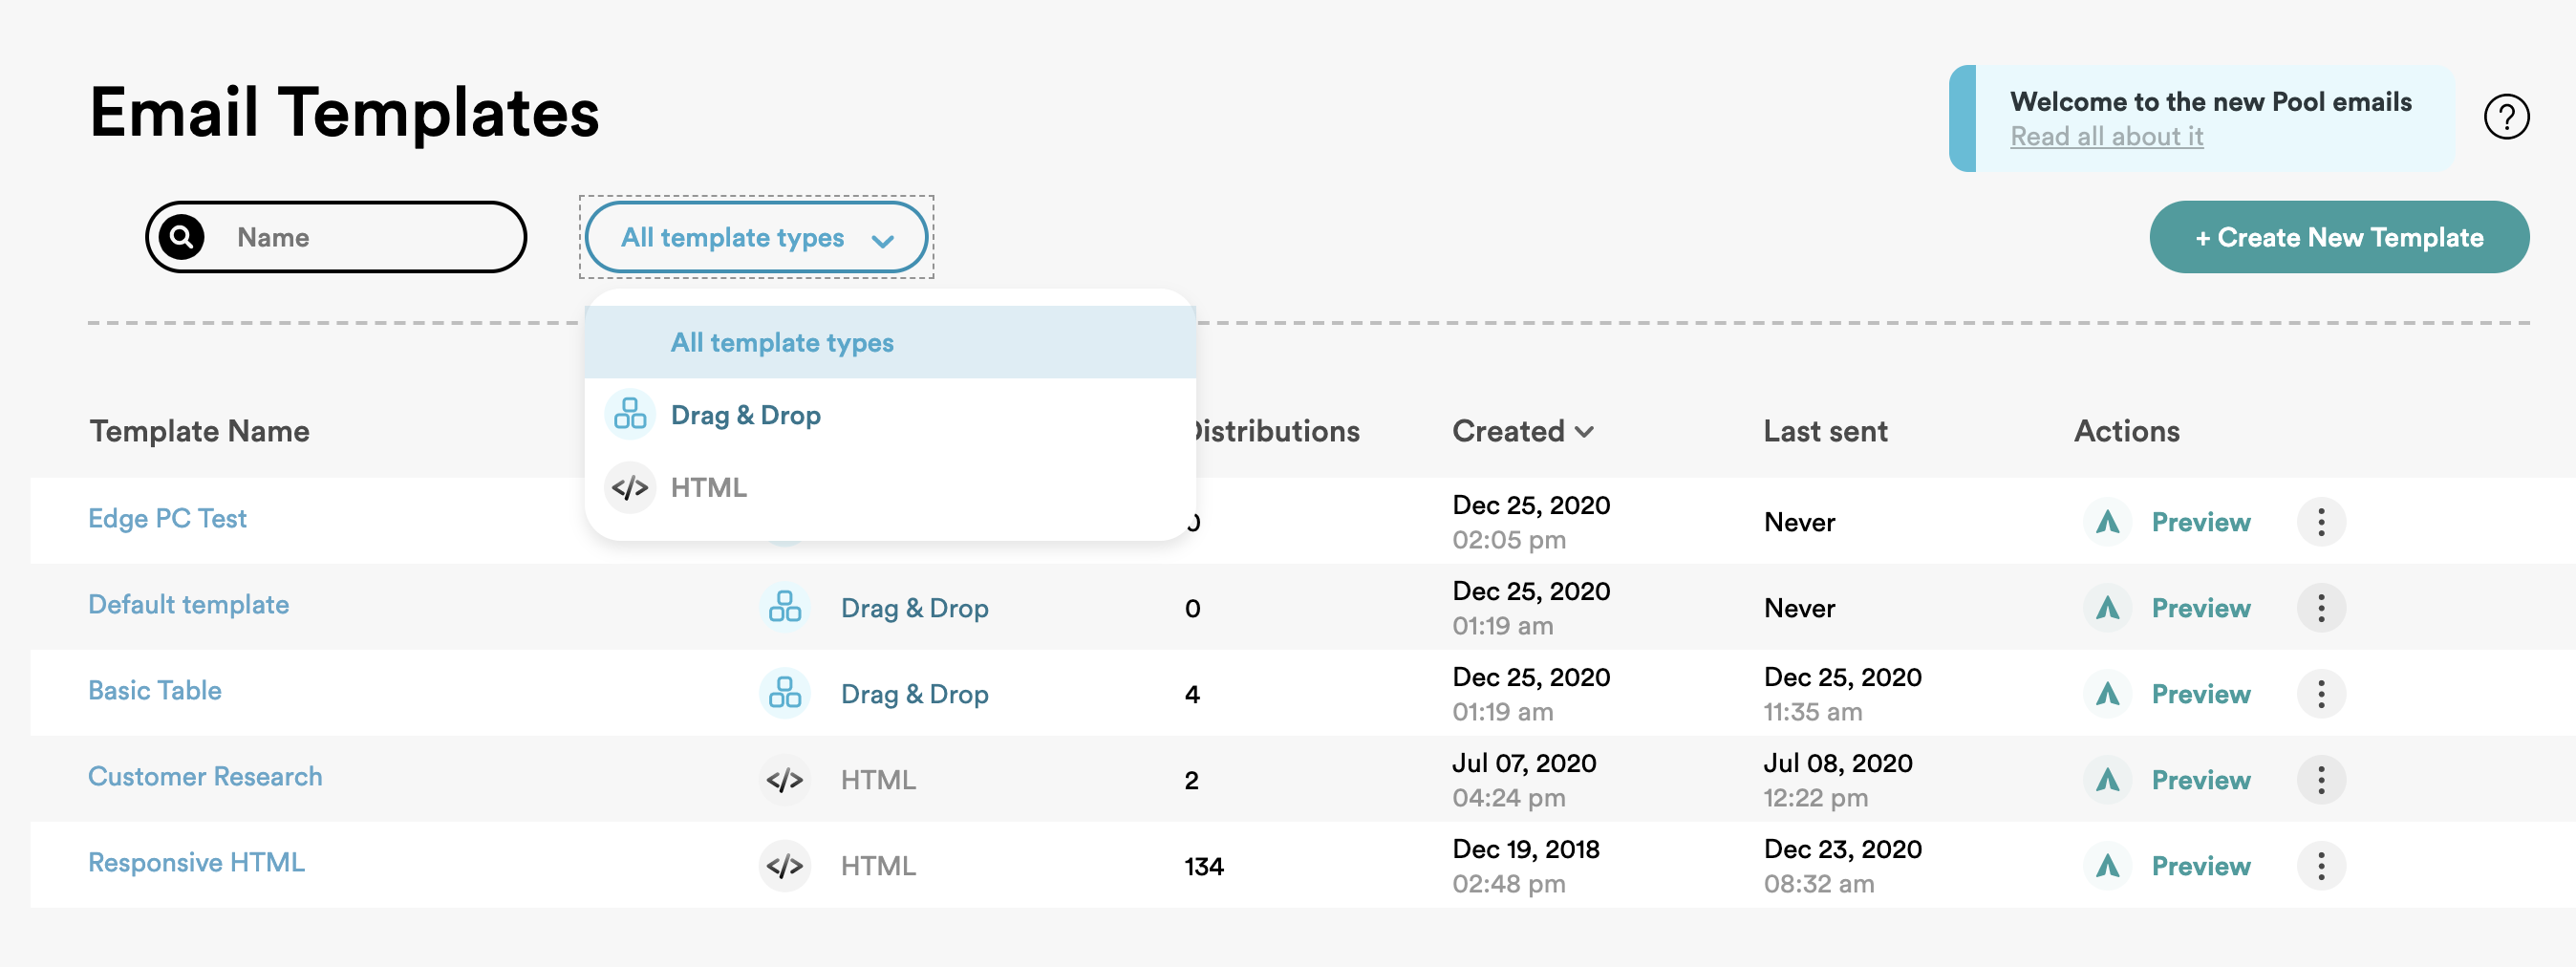Preview the Responsive HTML template
Viewport: 2576px width, 967px height.
pos(2200,866)
